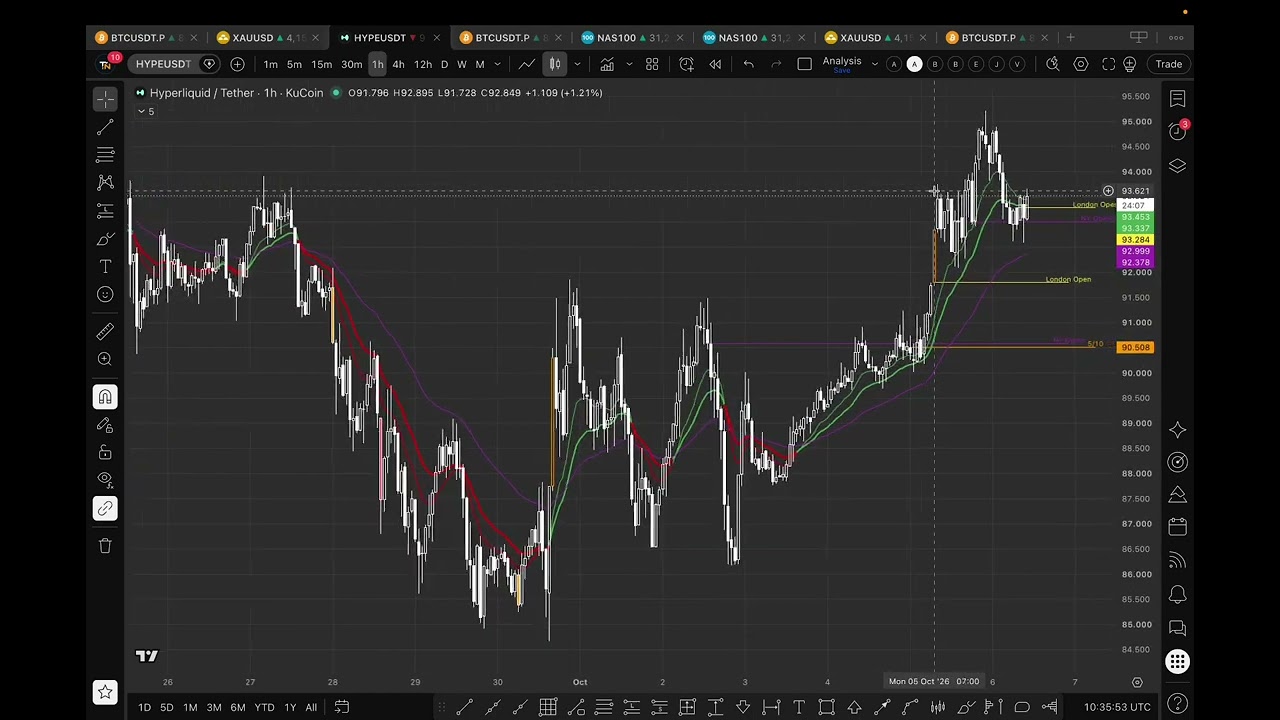
Task: Start bar replay with rewind icon
Action: click(x=715, y=64)
